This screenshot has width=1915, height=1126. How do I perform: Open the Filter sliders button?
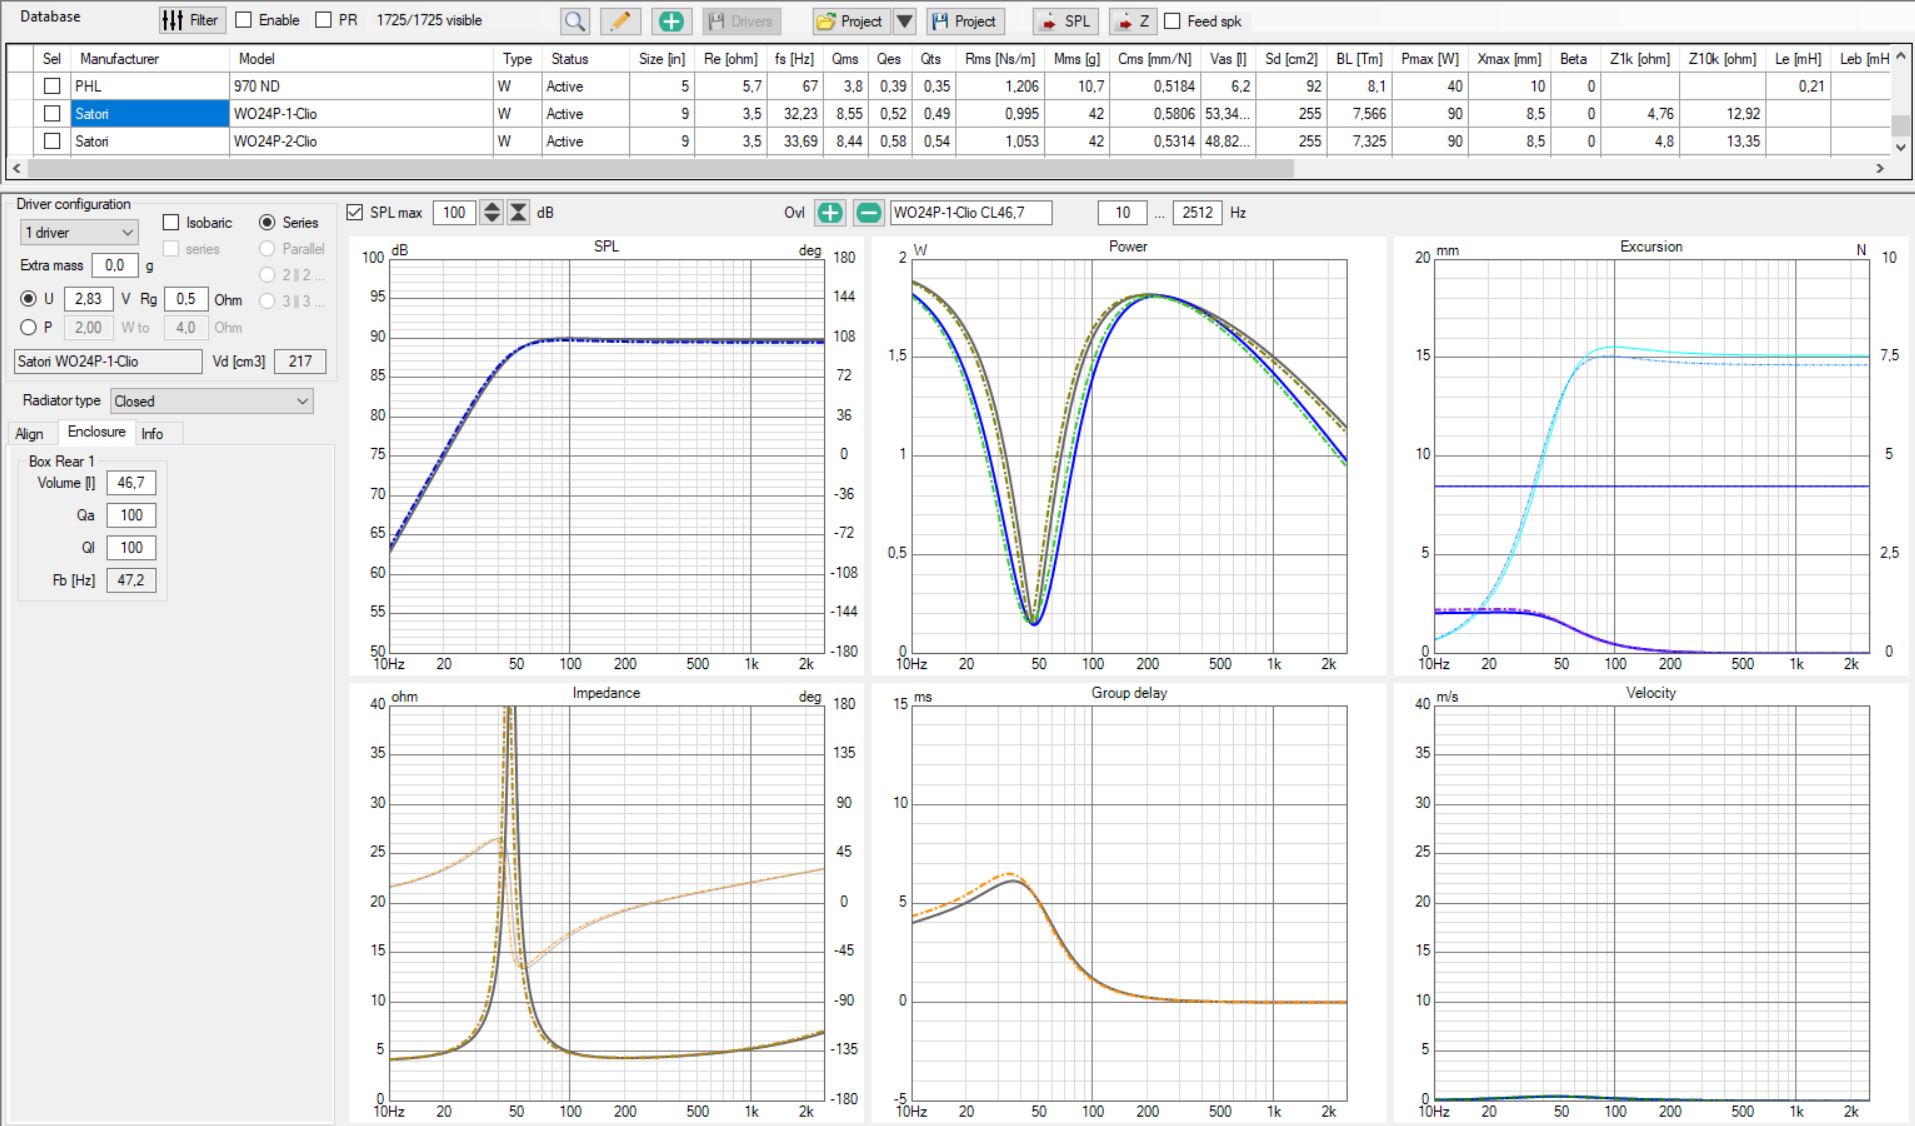191,20
